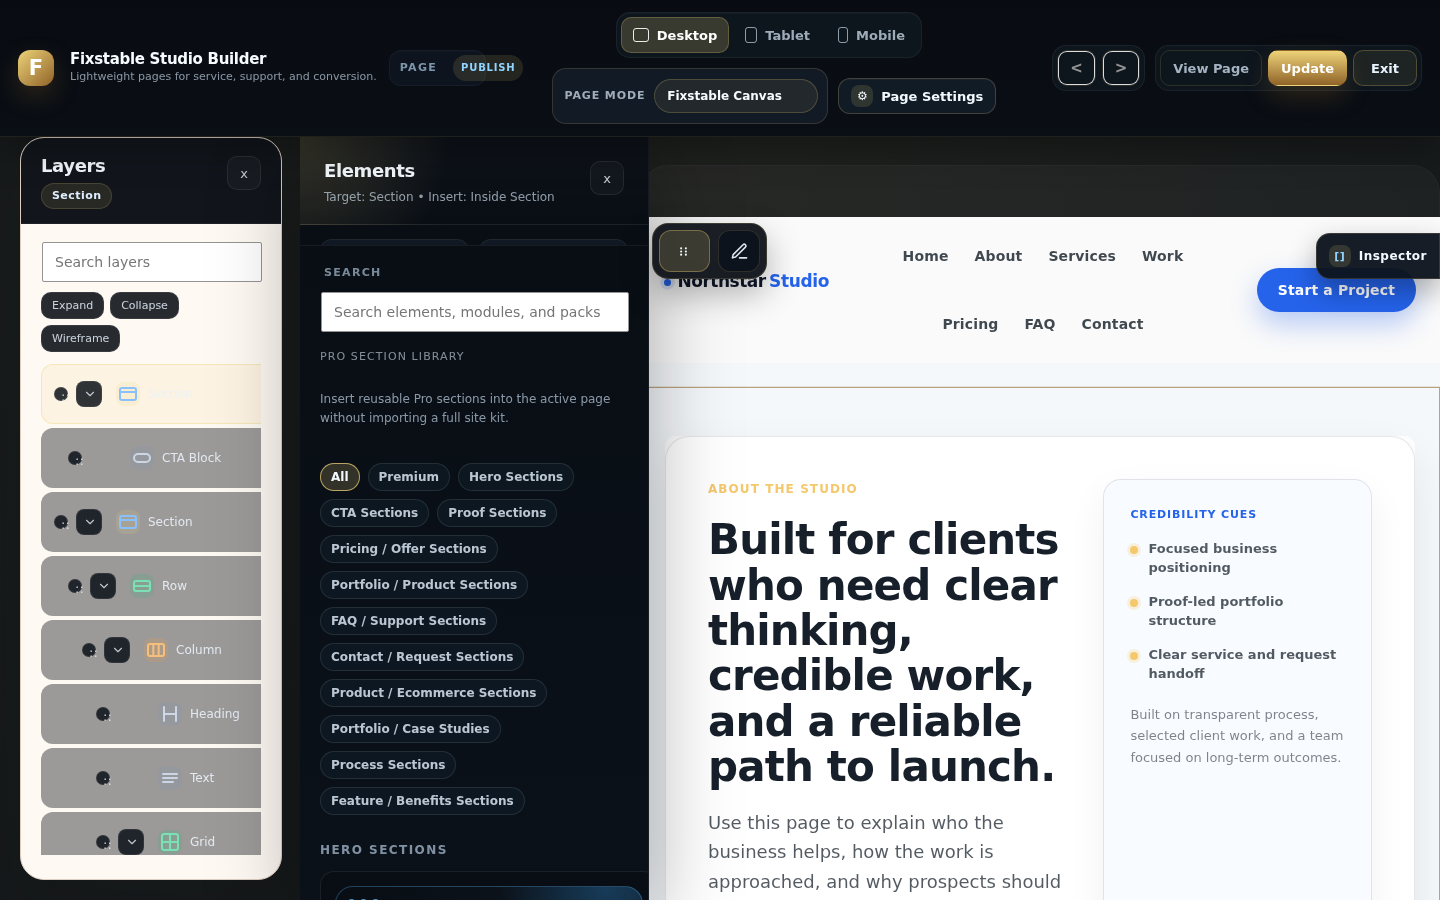Toggle the dot on the highlighted Section layer
1440x900 pixels.
(x=61, y=394)
